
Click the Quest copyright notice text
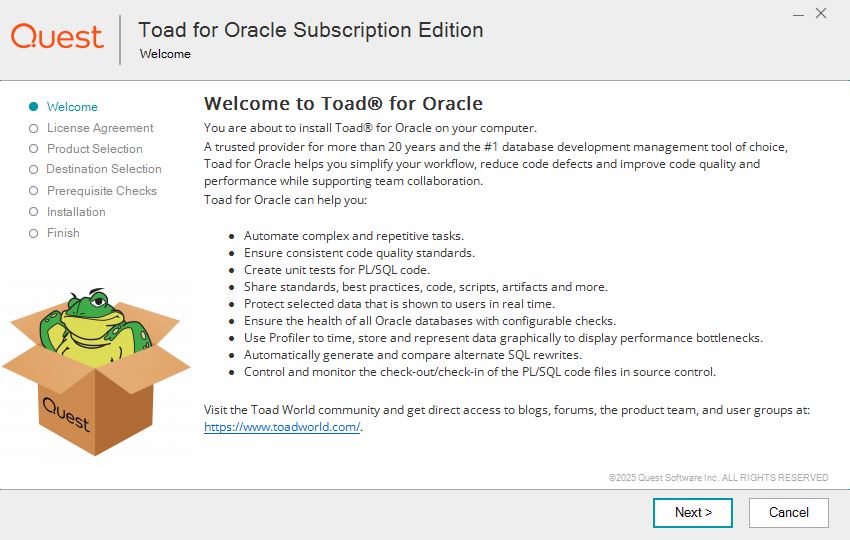click(x=718, y=478)
